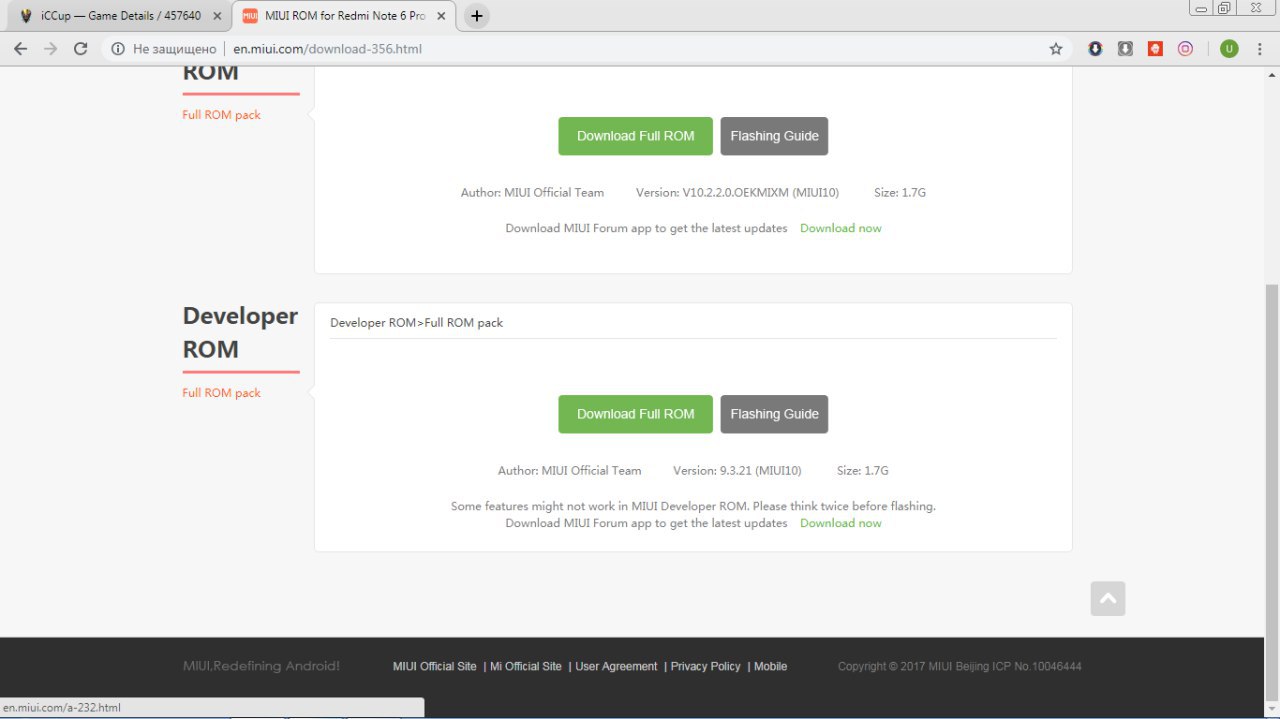Open Mobile footer link
Image resolution: width=1280 pixels, height=719 pixels.
pyautogui.click(x=770, y=666)
